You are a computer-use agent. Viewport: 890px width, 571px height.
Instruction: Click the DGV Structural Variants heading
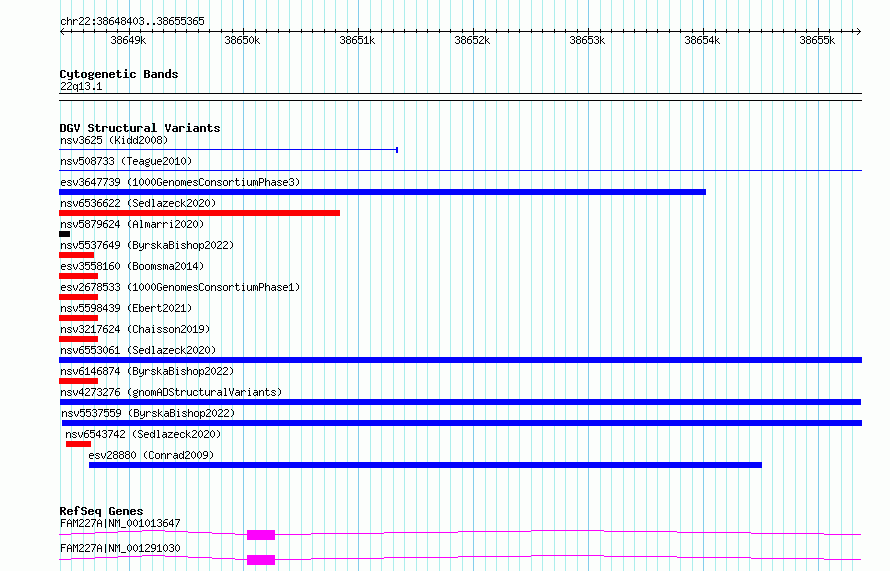click(x=140, y=128)
